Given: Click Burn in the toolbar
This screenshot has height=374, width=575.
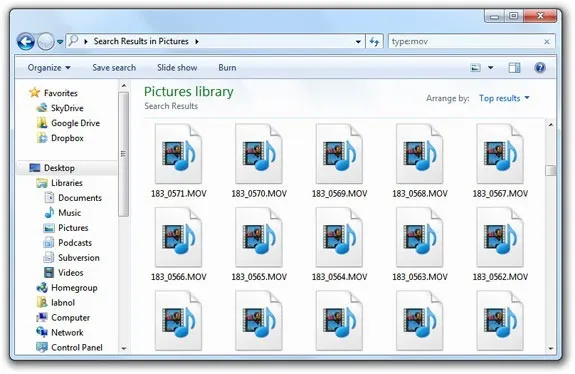Looking at the screenshot, I should [x=227, y=68].
